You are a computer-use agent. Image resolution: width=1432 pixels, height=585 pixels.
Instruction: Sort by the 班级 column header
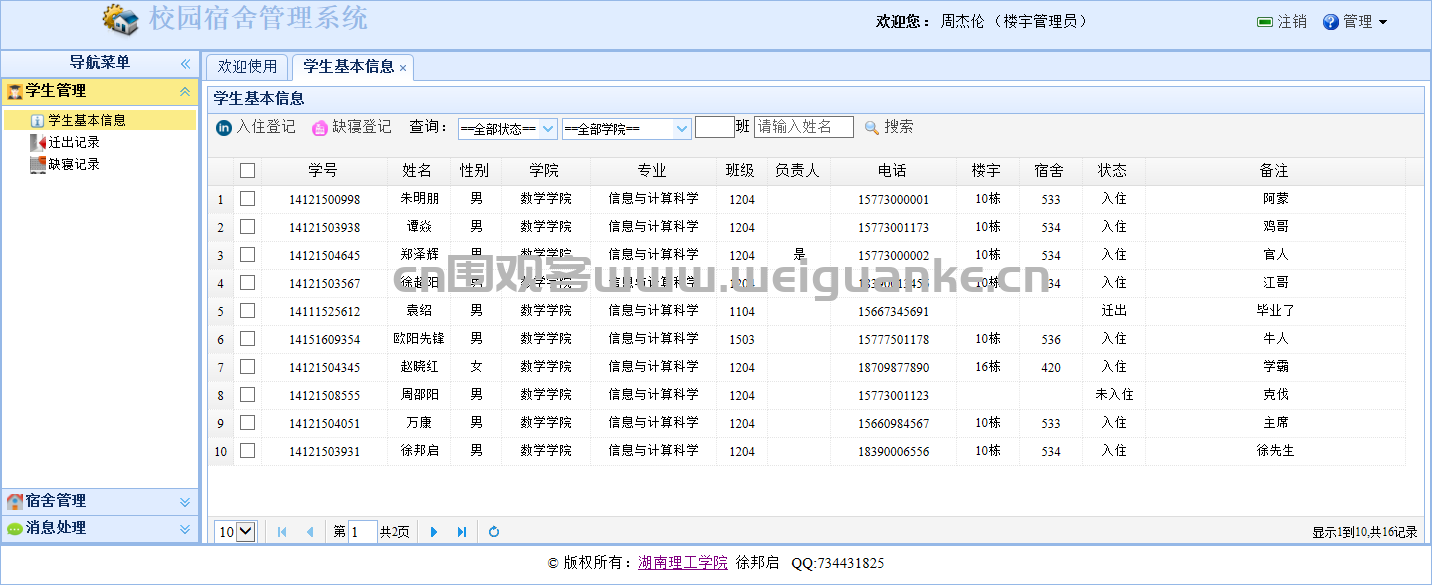click(x=741, y=171)
